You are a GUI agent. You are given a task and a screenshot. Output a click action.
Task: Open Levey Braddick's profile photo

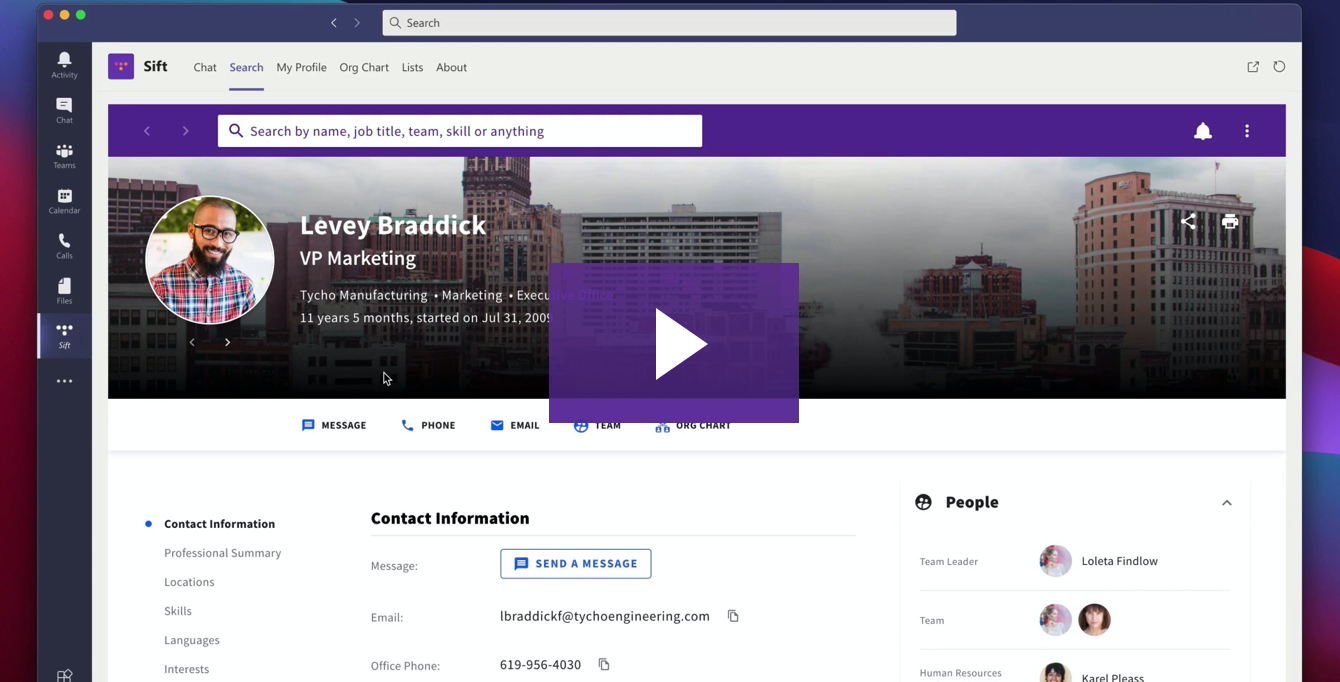[210, 260]
